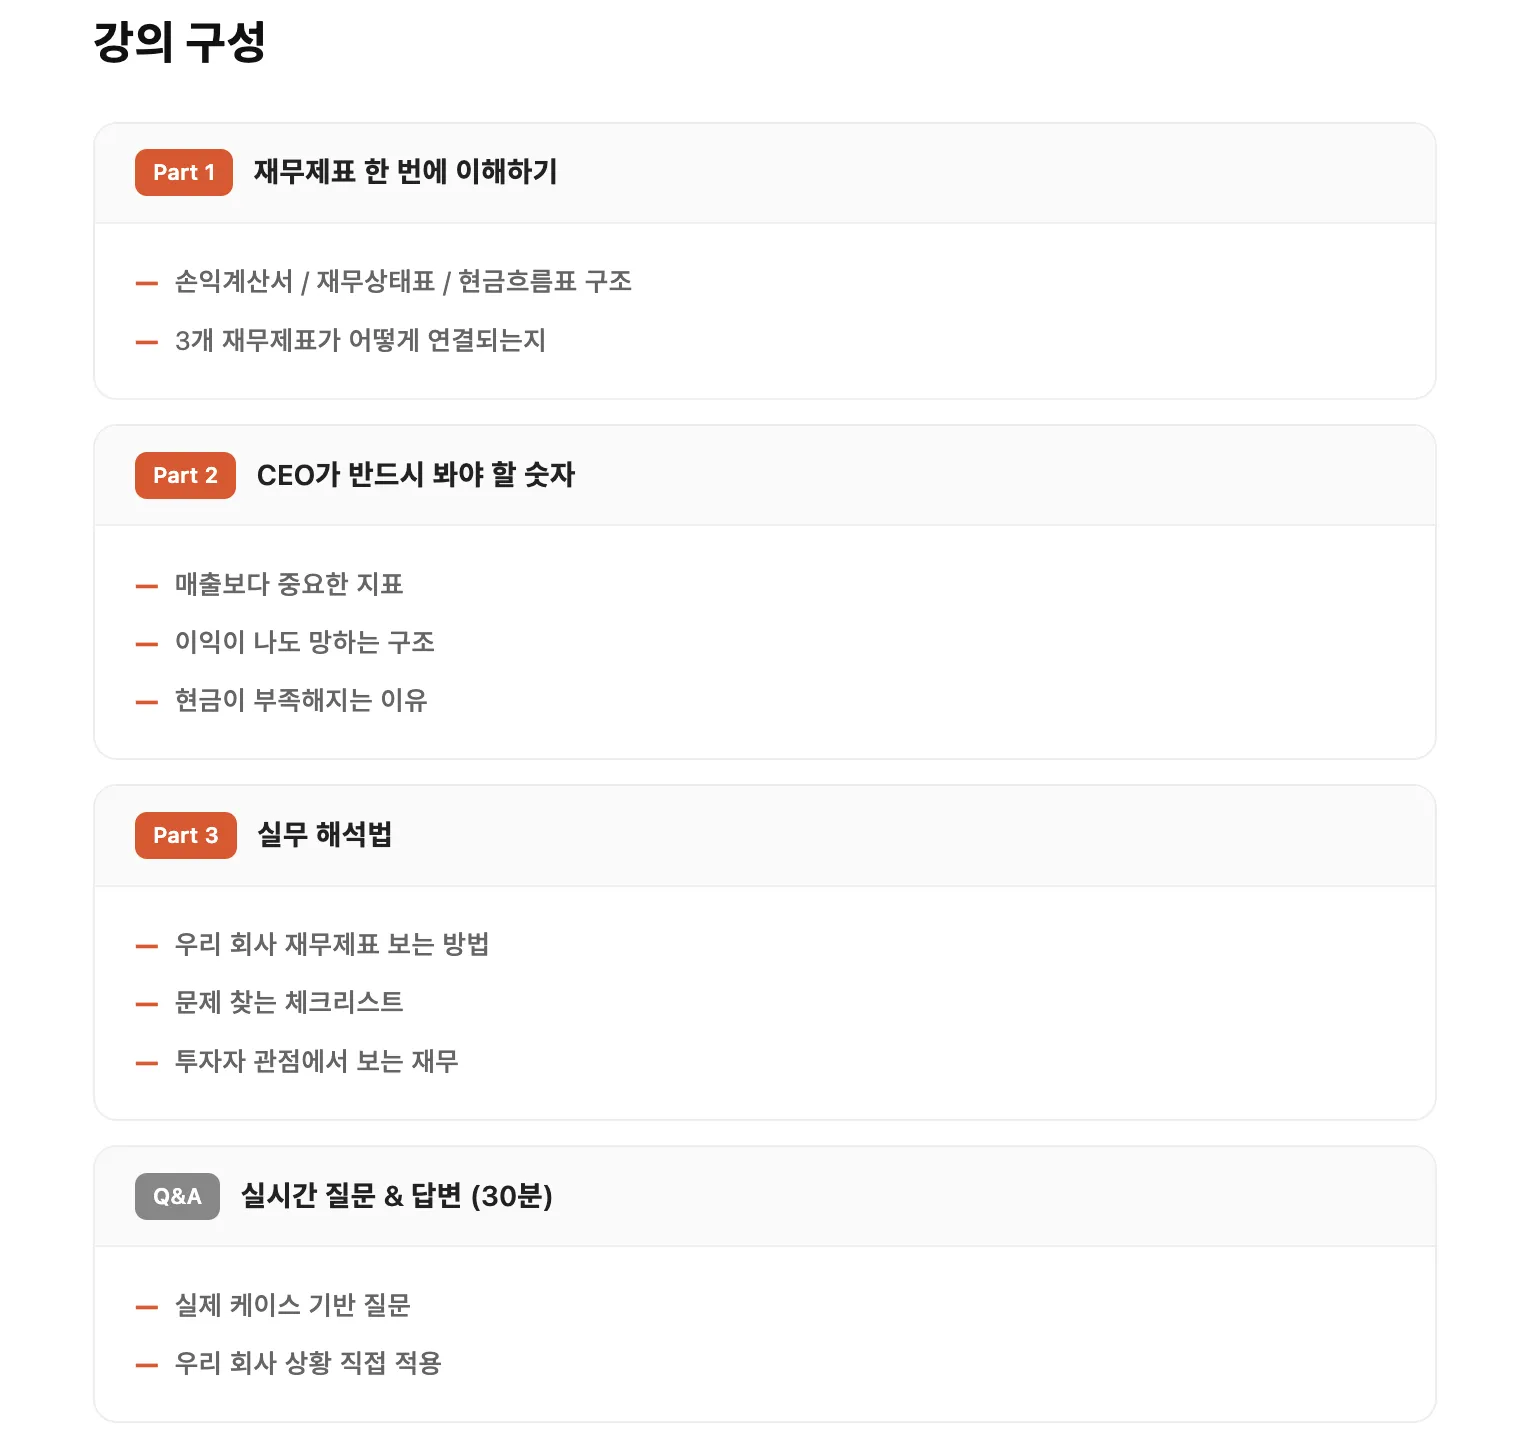The width and height of the screenshot is (1516, 1436).
Task: Click the orange Part 1 badge
Action: [184, 173]
